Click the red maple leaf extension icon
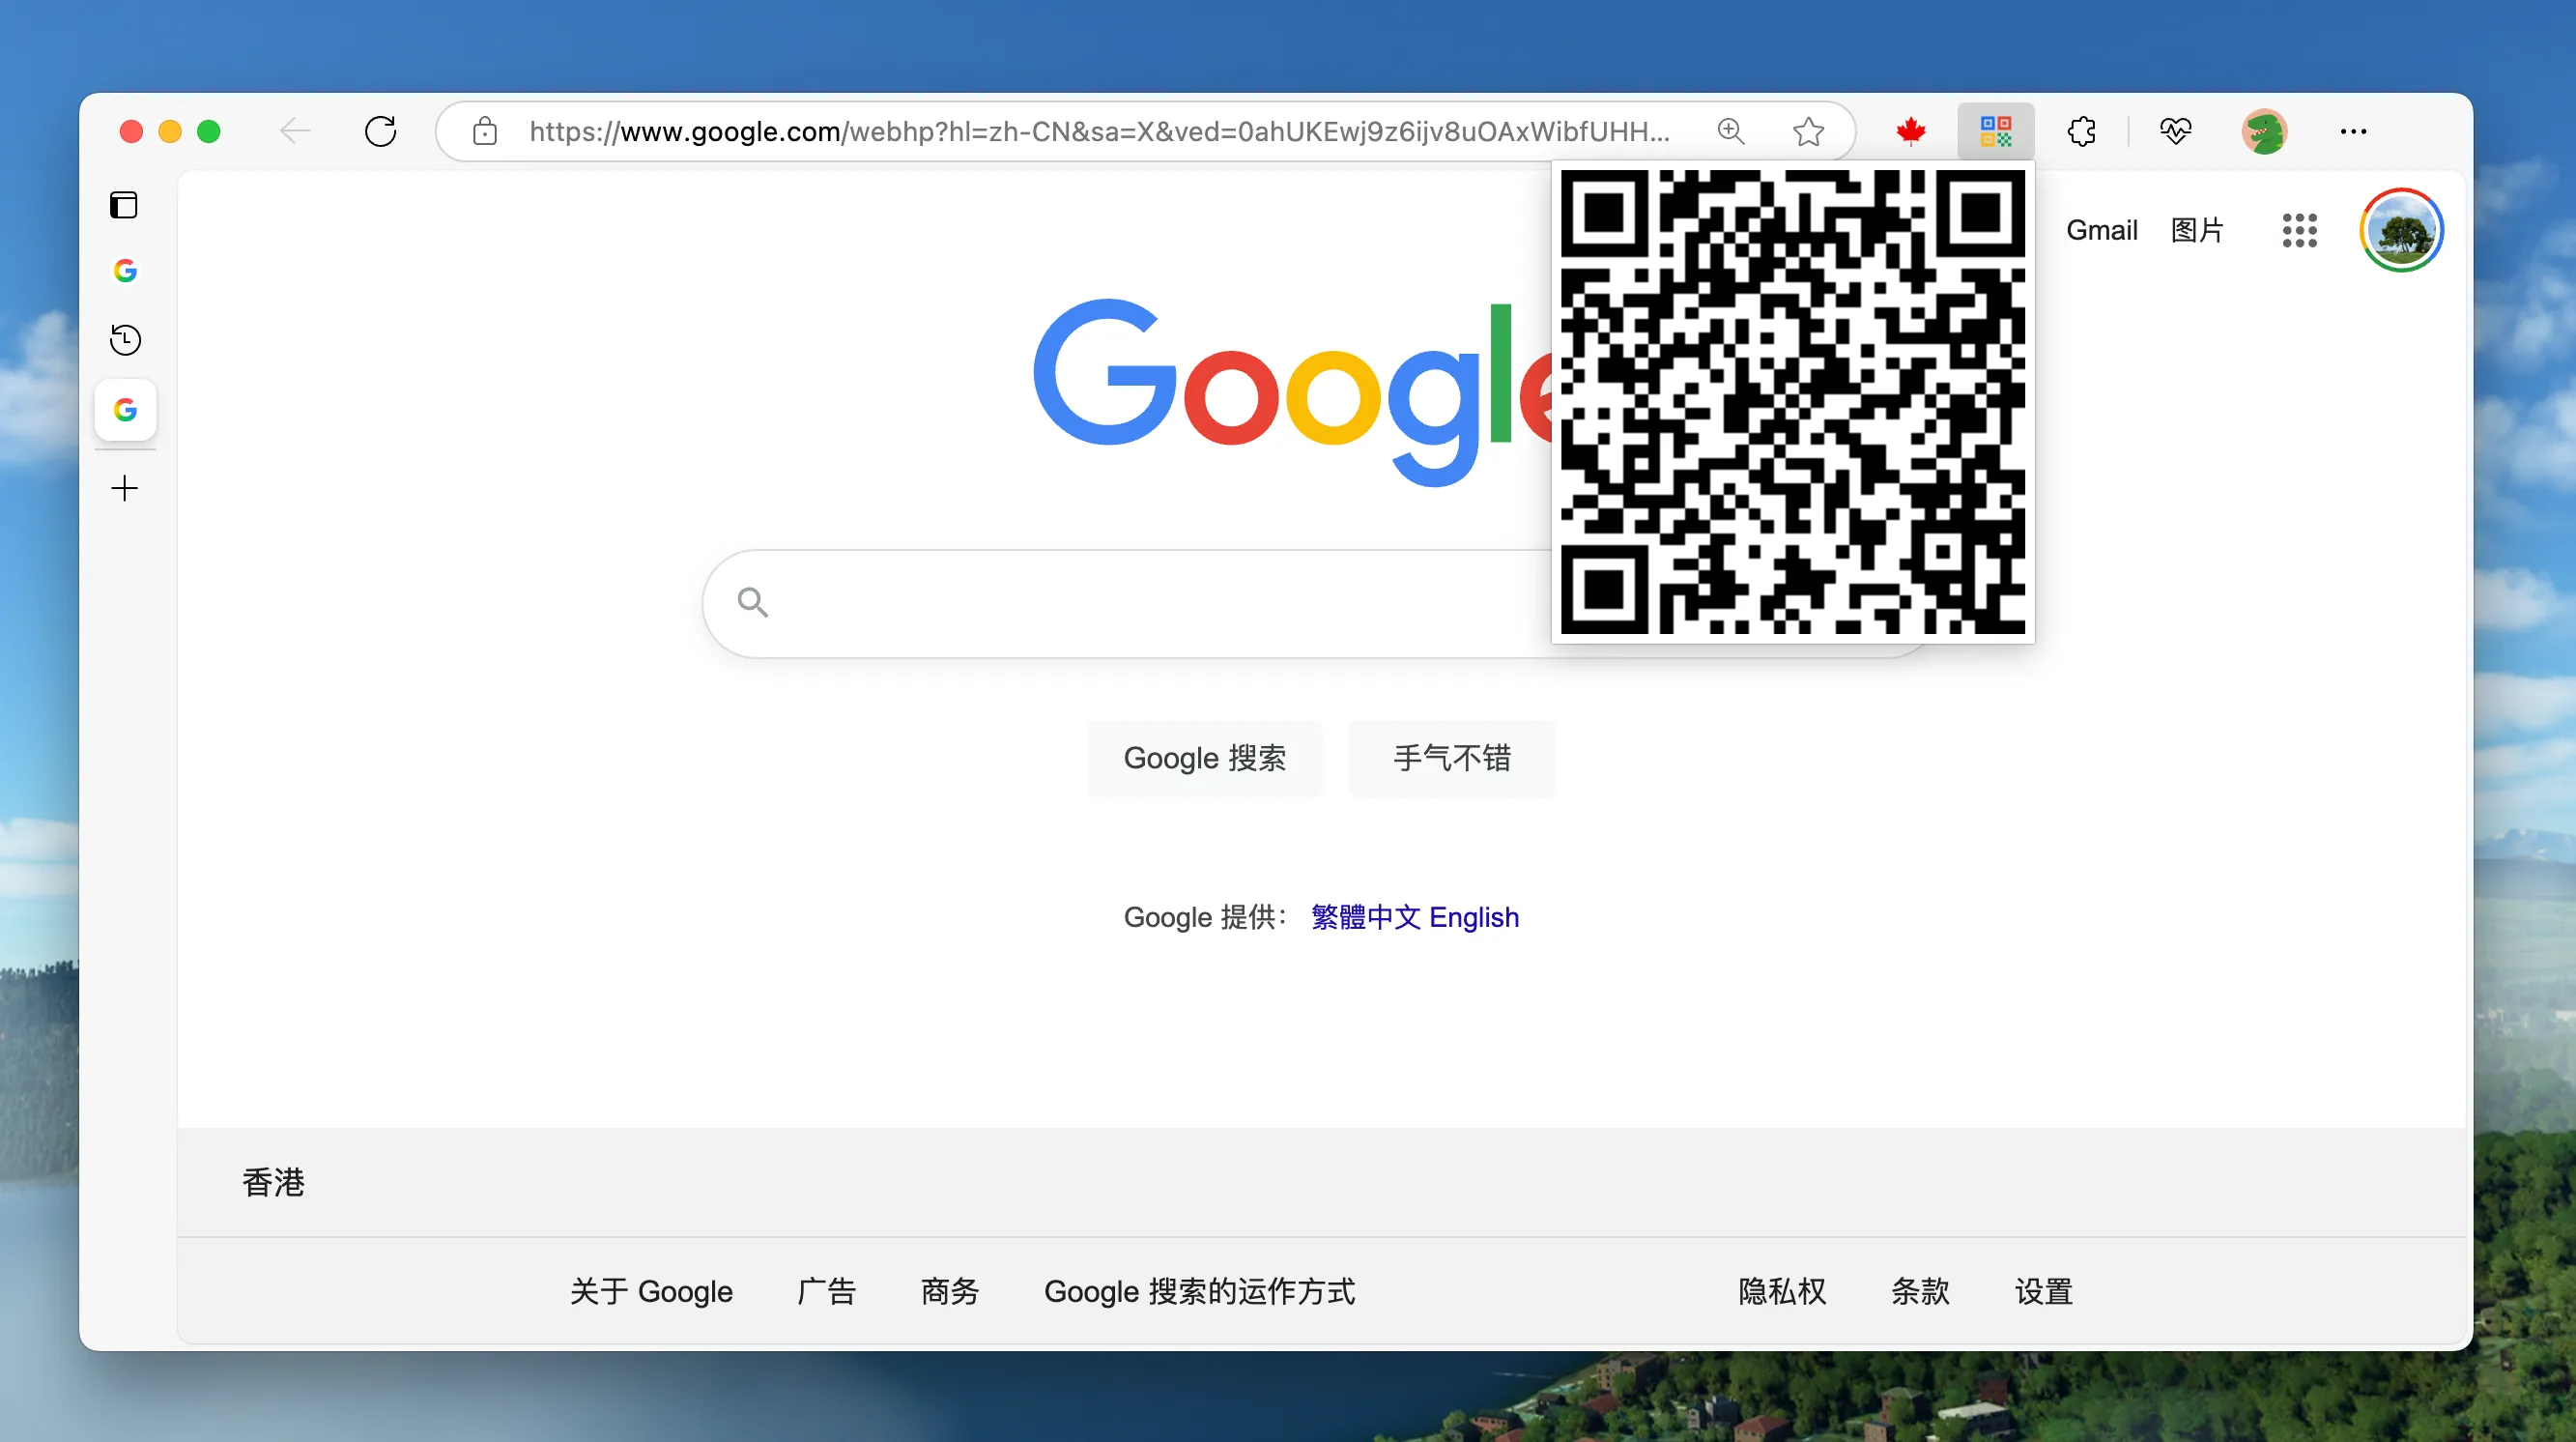Image resolution: width=2576 pixels, height=1442 pixels. (1911, 131)
